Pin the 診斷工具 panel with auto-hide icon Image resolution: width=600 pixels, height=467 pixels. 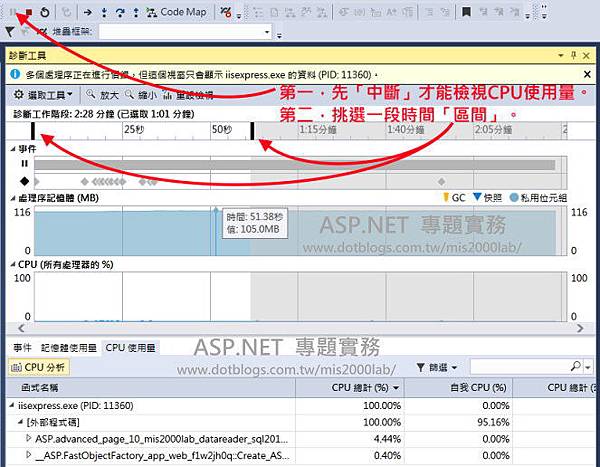coord(573,56)
